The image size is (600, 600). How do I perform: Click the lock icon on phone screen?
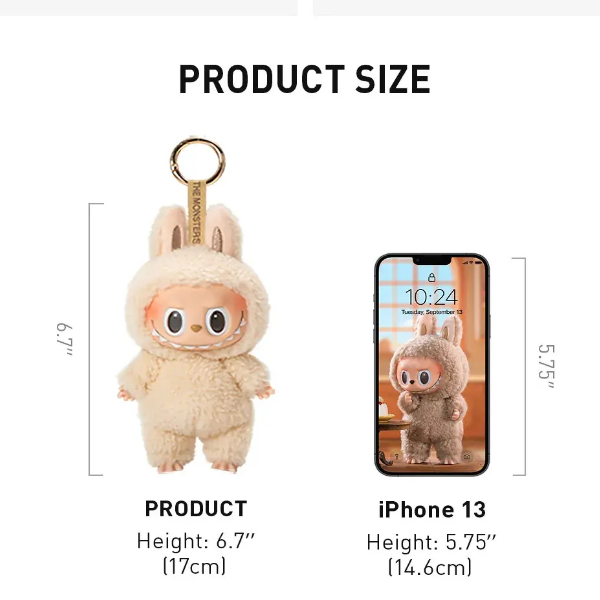pos(432,277)
